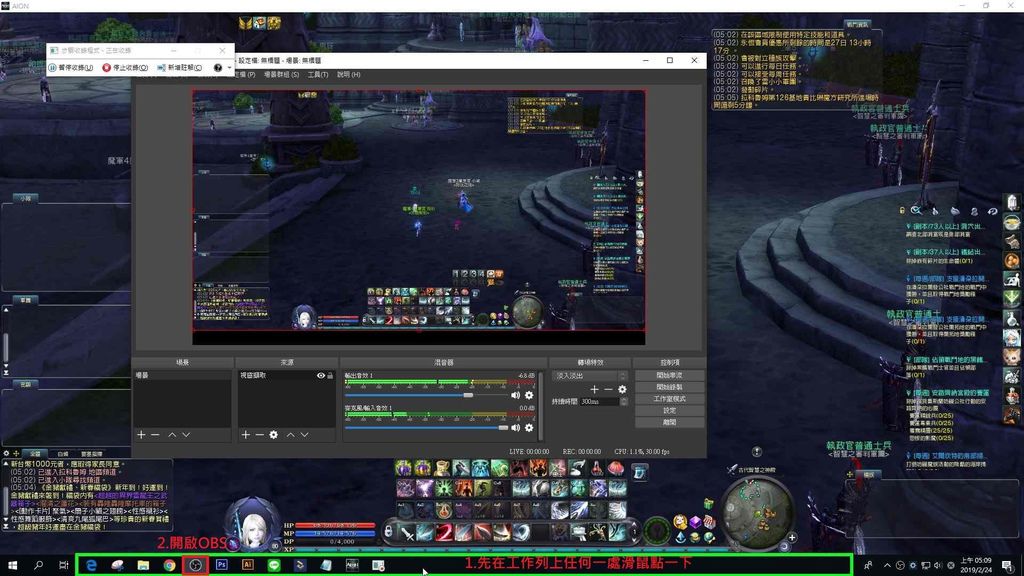Viewport: 1024px width, 576px height.
Task: Move the source up in the list
Action: tap(291, 434)
